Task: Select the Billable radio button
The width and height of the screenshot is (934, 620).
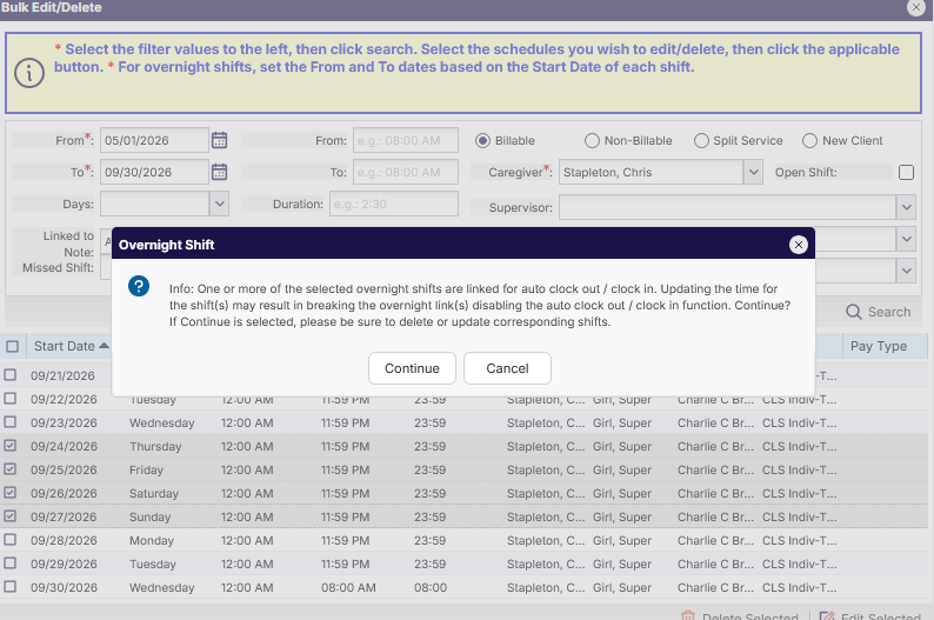Action: point(482,141)
